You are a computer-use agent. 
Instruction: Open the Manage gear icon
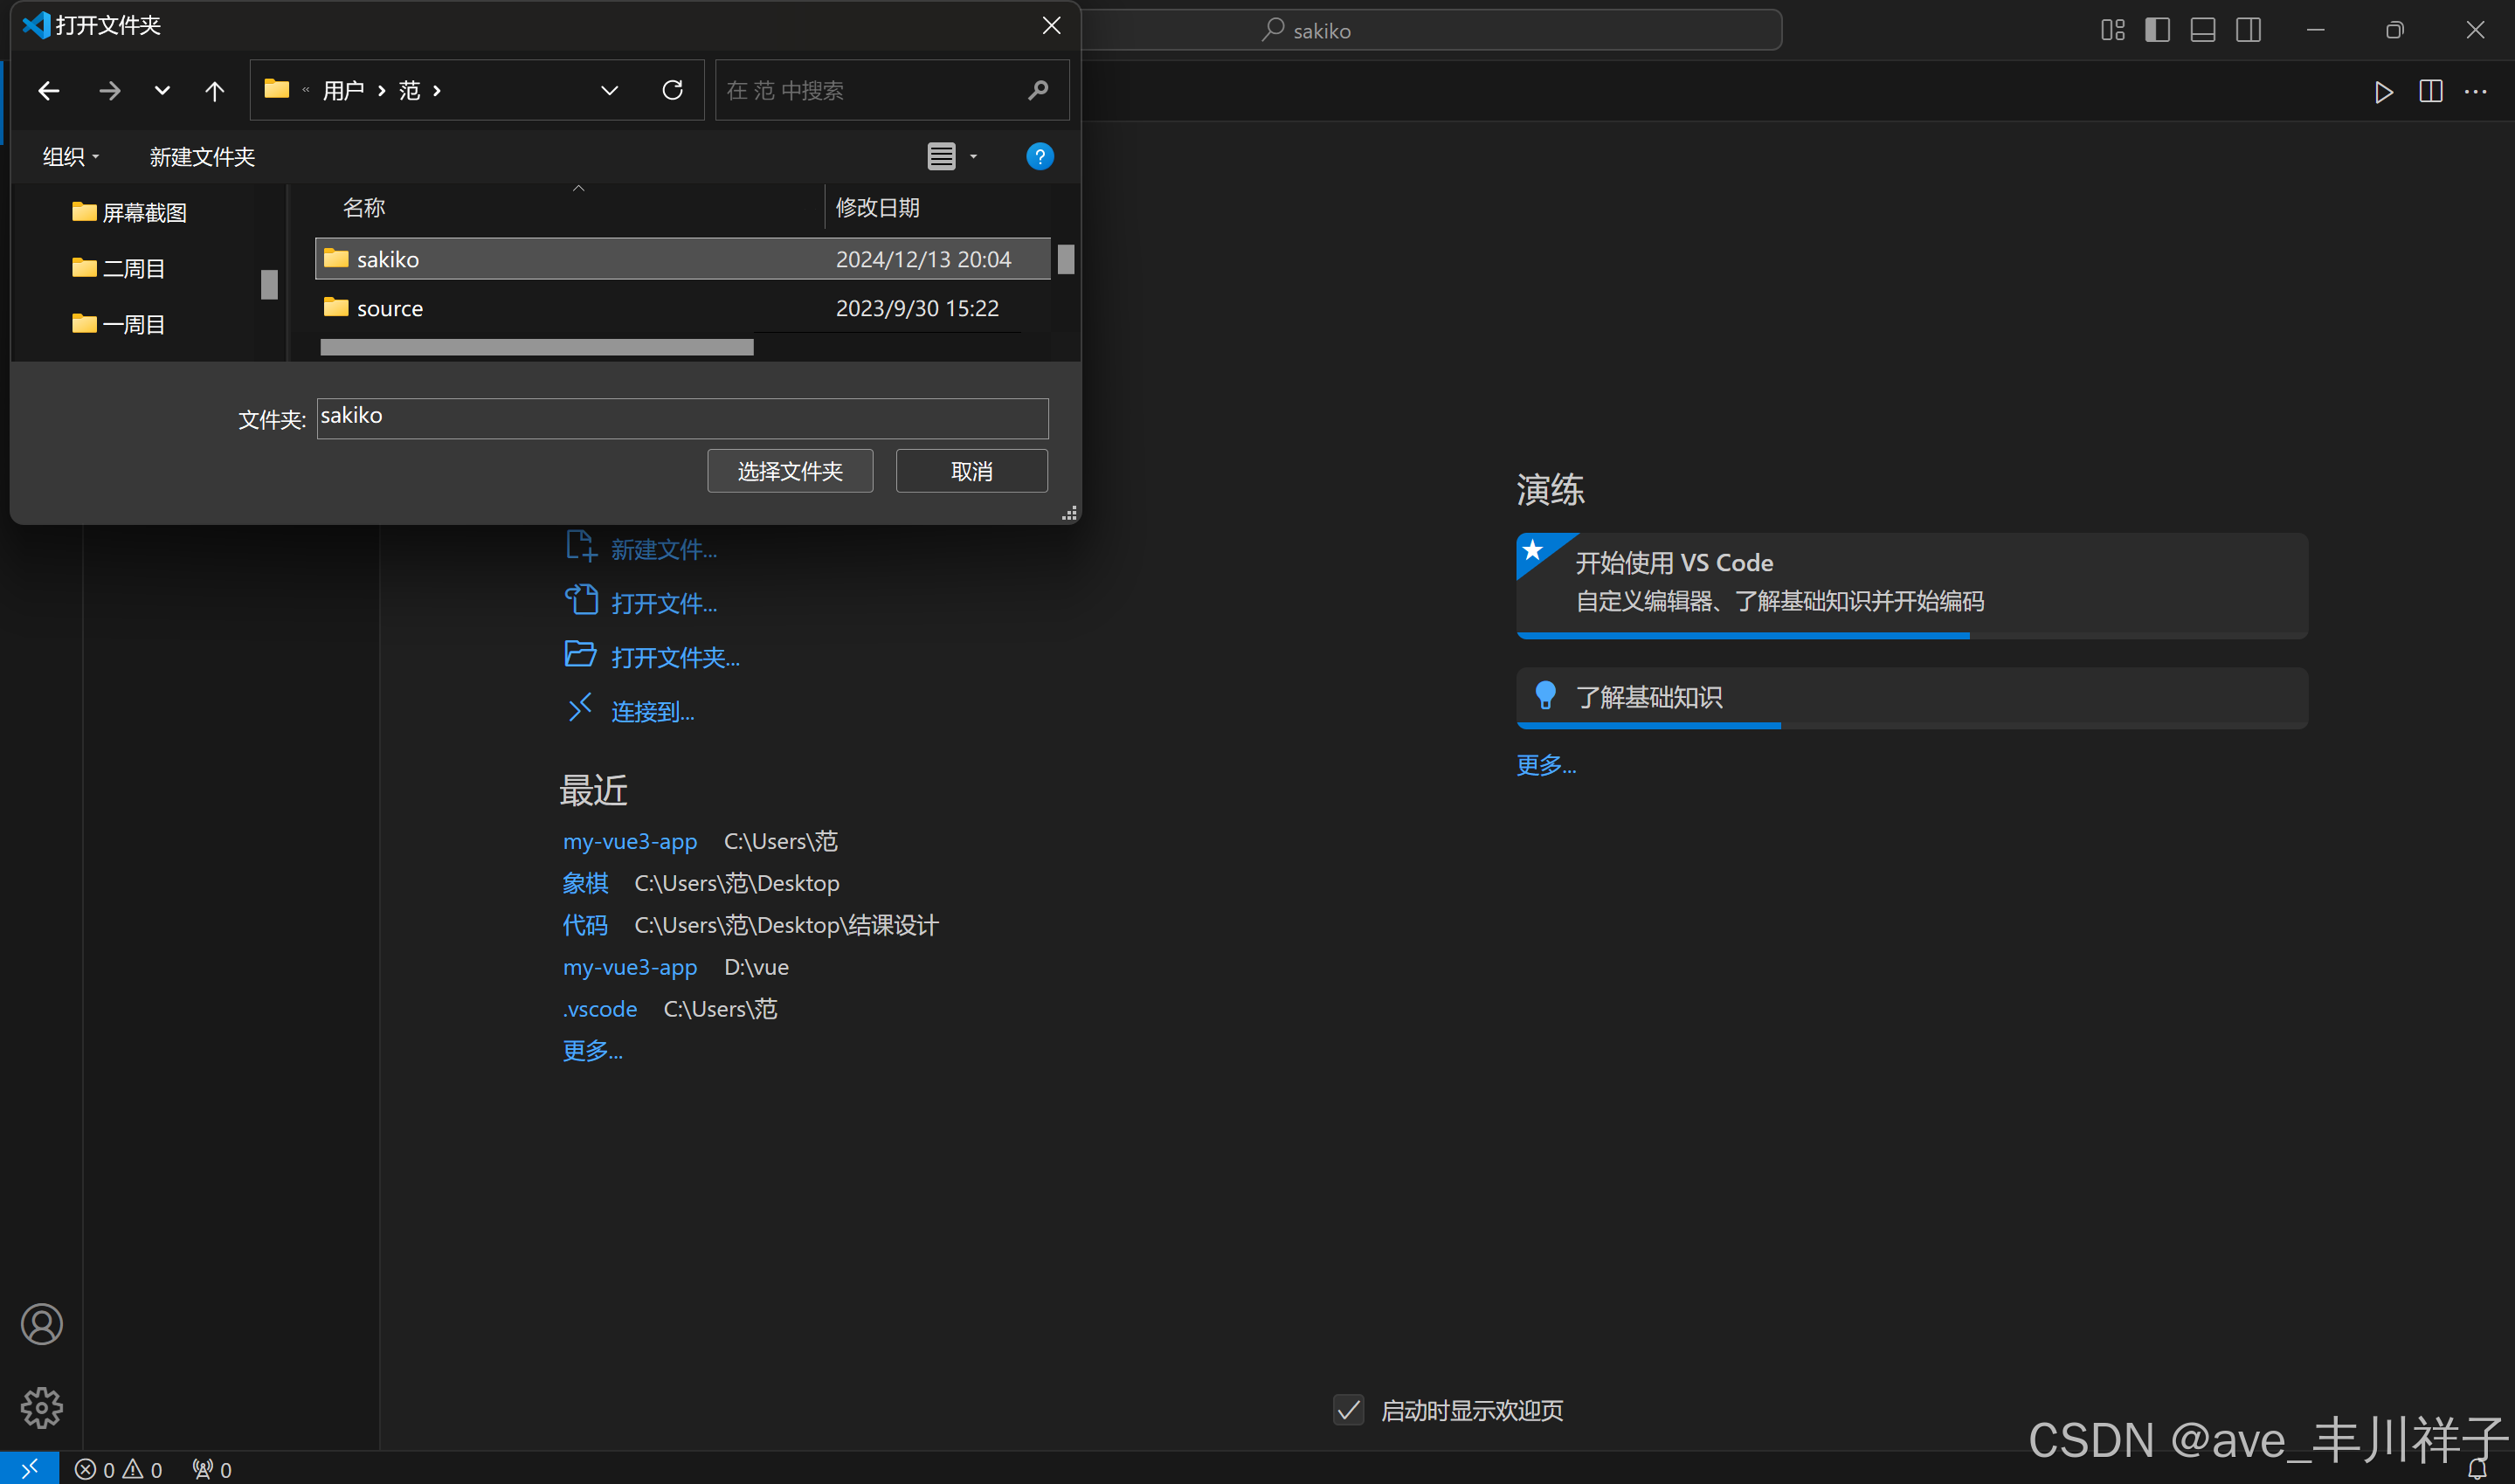(x=41, y=1408)
